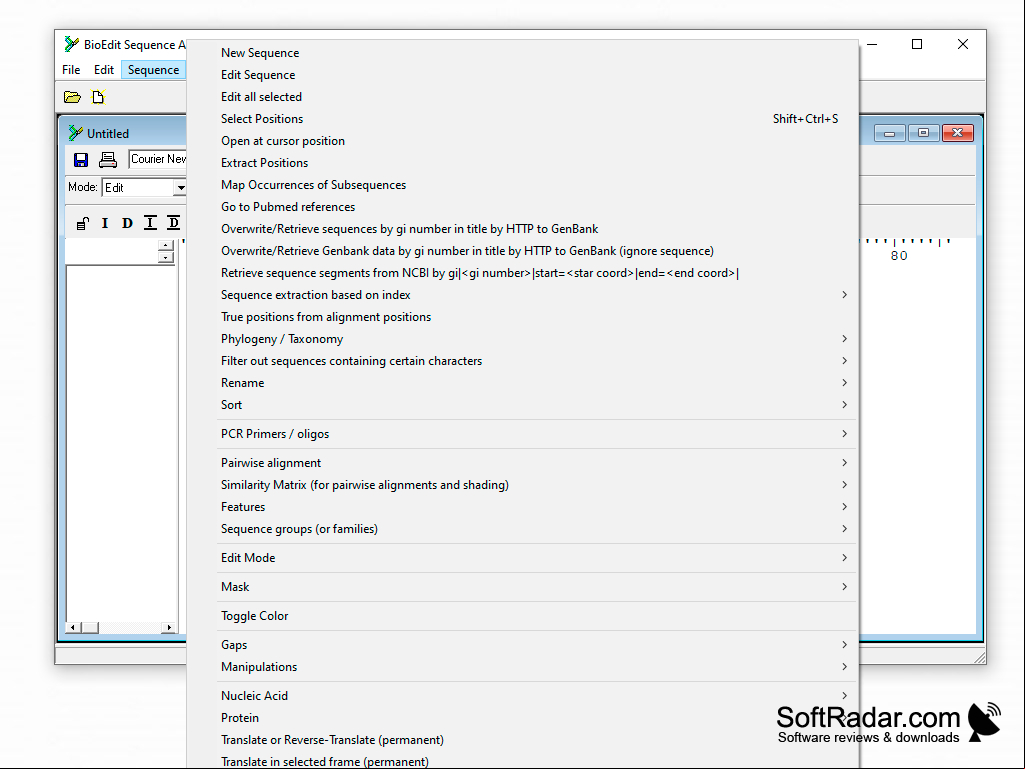The width and height of the screenshot is (1025, 769).
Task: Open the File menu
Action: click(71, 70)
